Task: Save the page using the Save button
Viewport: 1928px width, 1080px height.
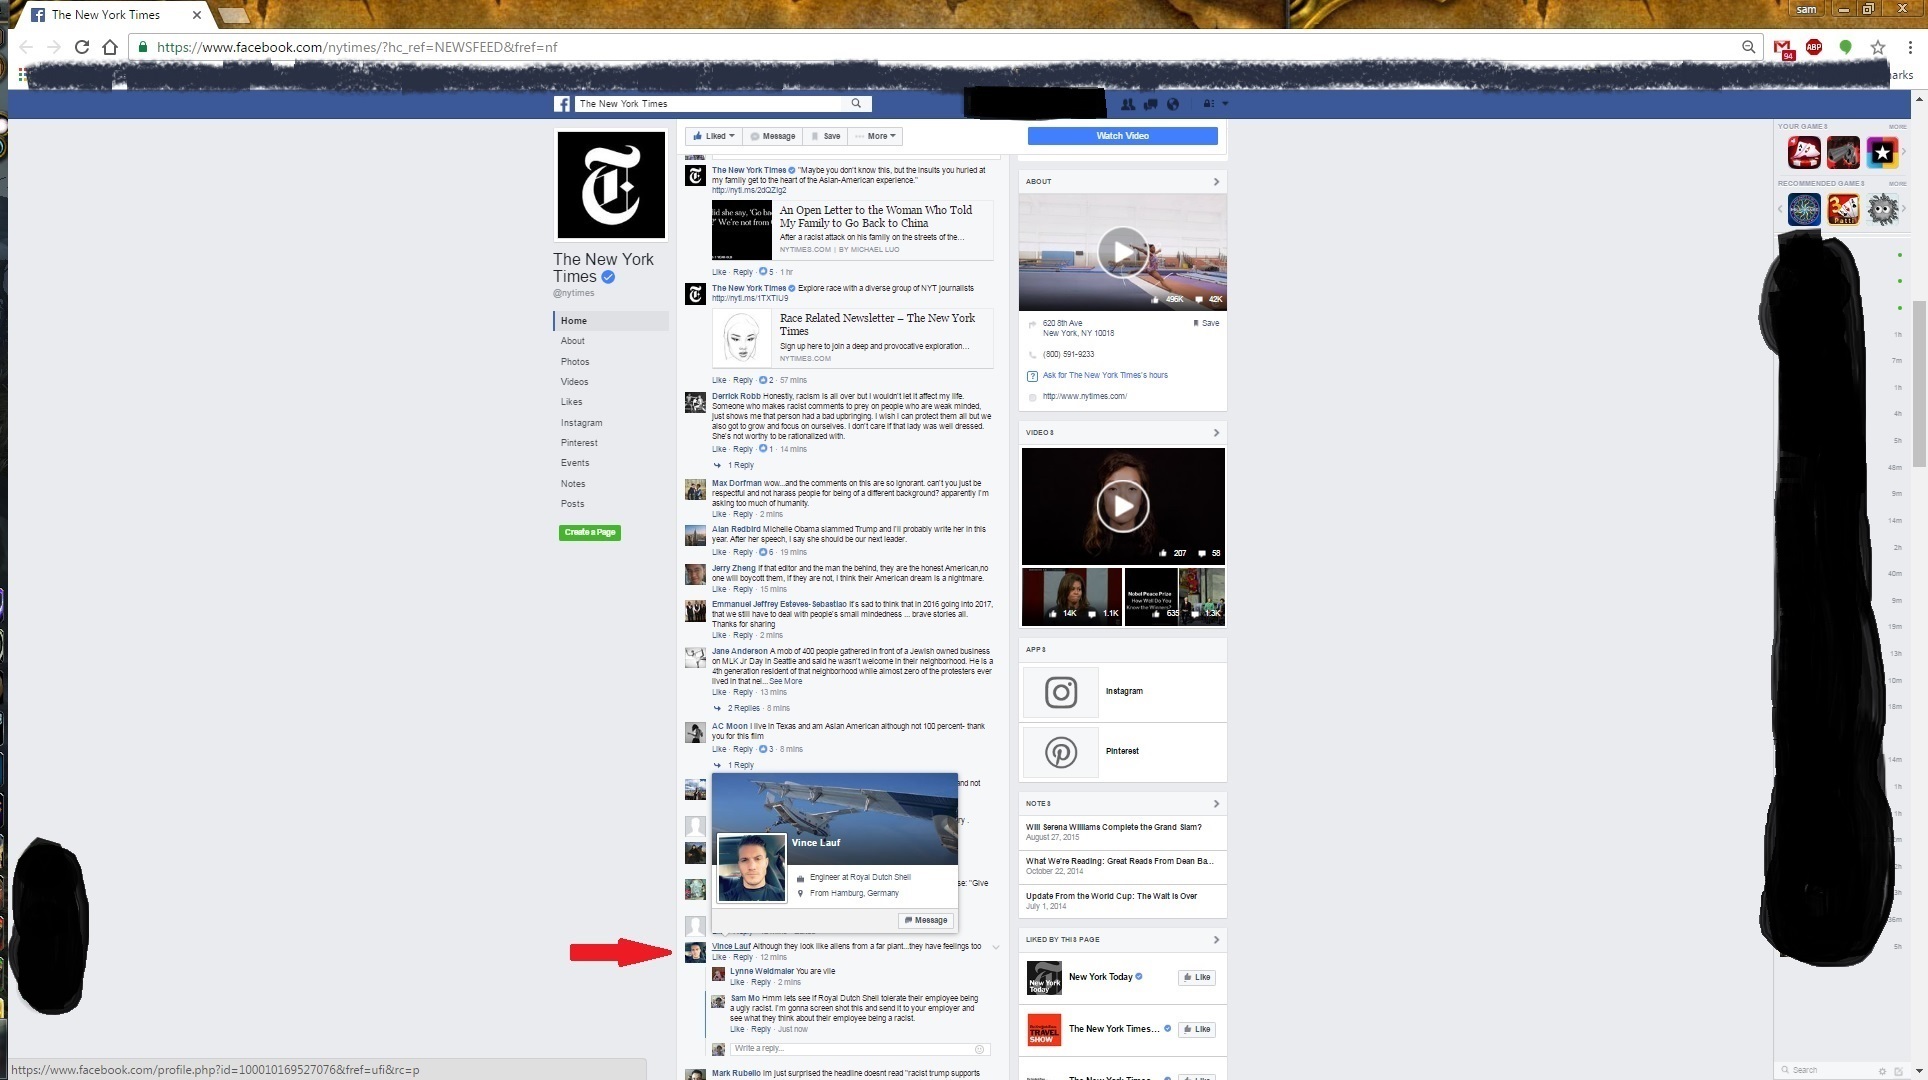Action: (x=826, y=136)
